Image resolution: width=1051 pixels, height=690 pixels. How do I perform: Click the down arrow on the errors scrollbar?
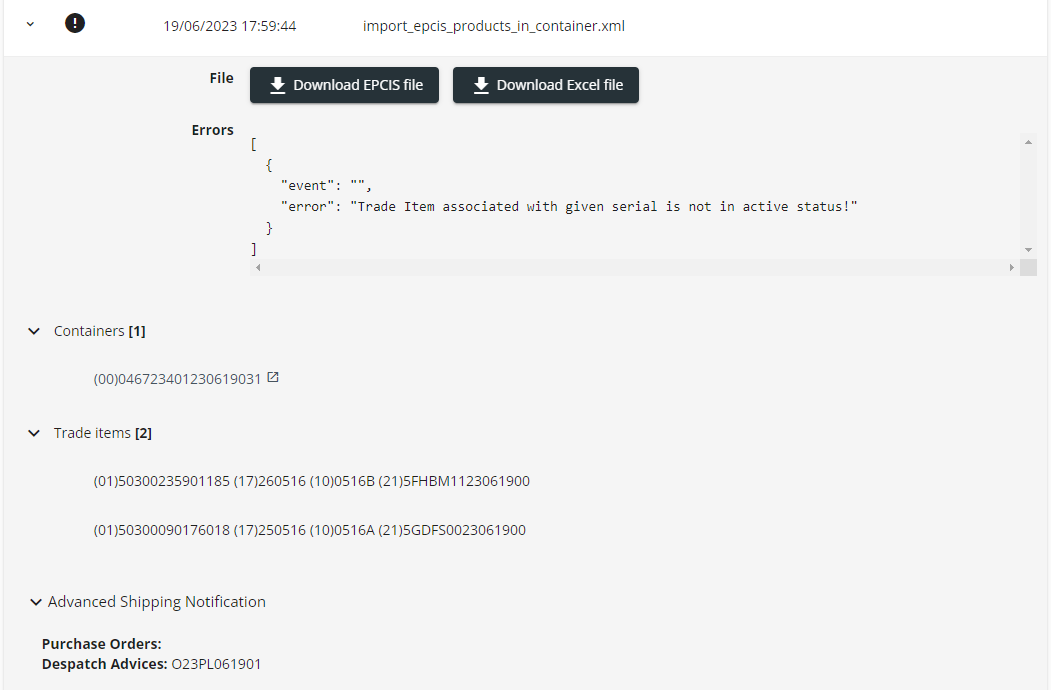pos(1029,249)
